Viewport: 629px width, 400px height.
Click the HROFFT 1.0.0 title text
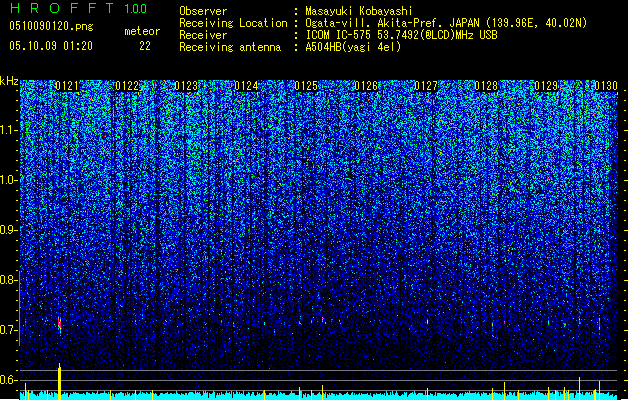[x=78, y=8]
